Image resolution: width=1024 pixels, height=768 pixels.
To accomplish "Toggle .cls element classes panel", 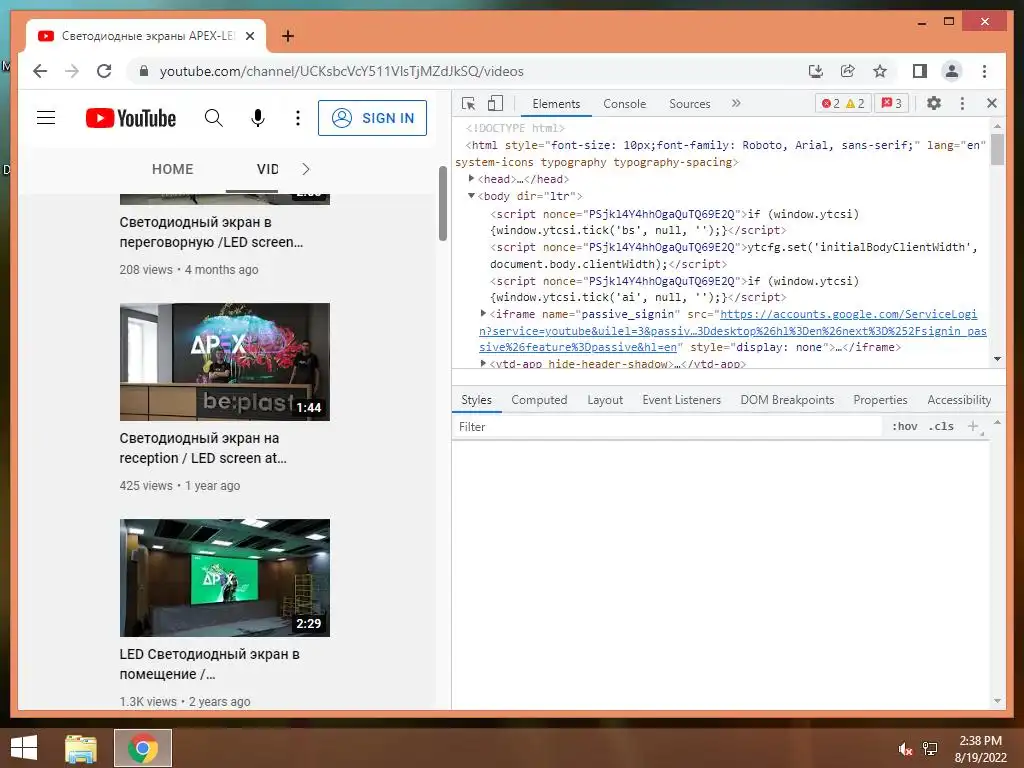I will (x=941, y=426).
